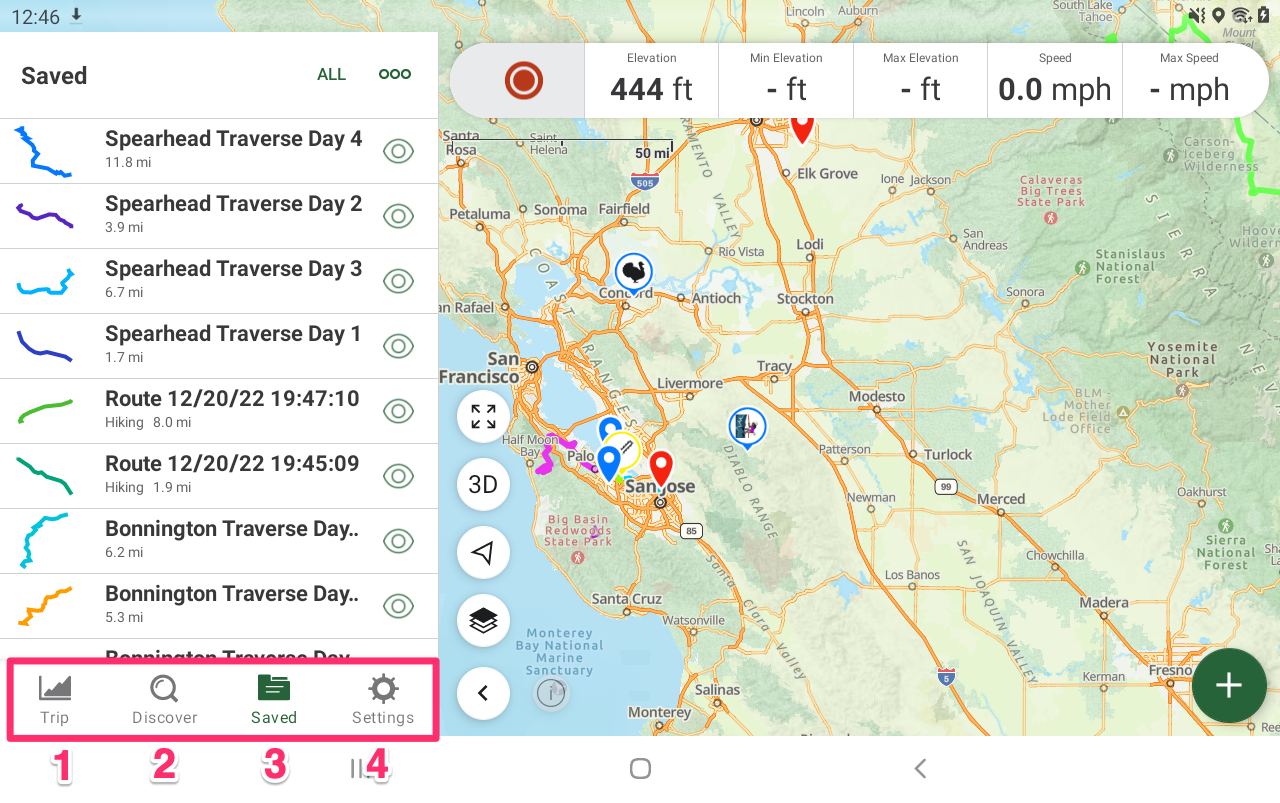The image size is (1280, 803).
Task: Open Spearhead Traverse Day 4 track
Action: coord(219,151)
